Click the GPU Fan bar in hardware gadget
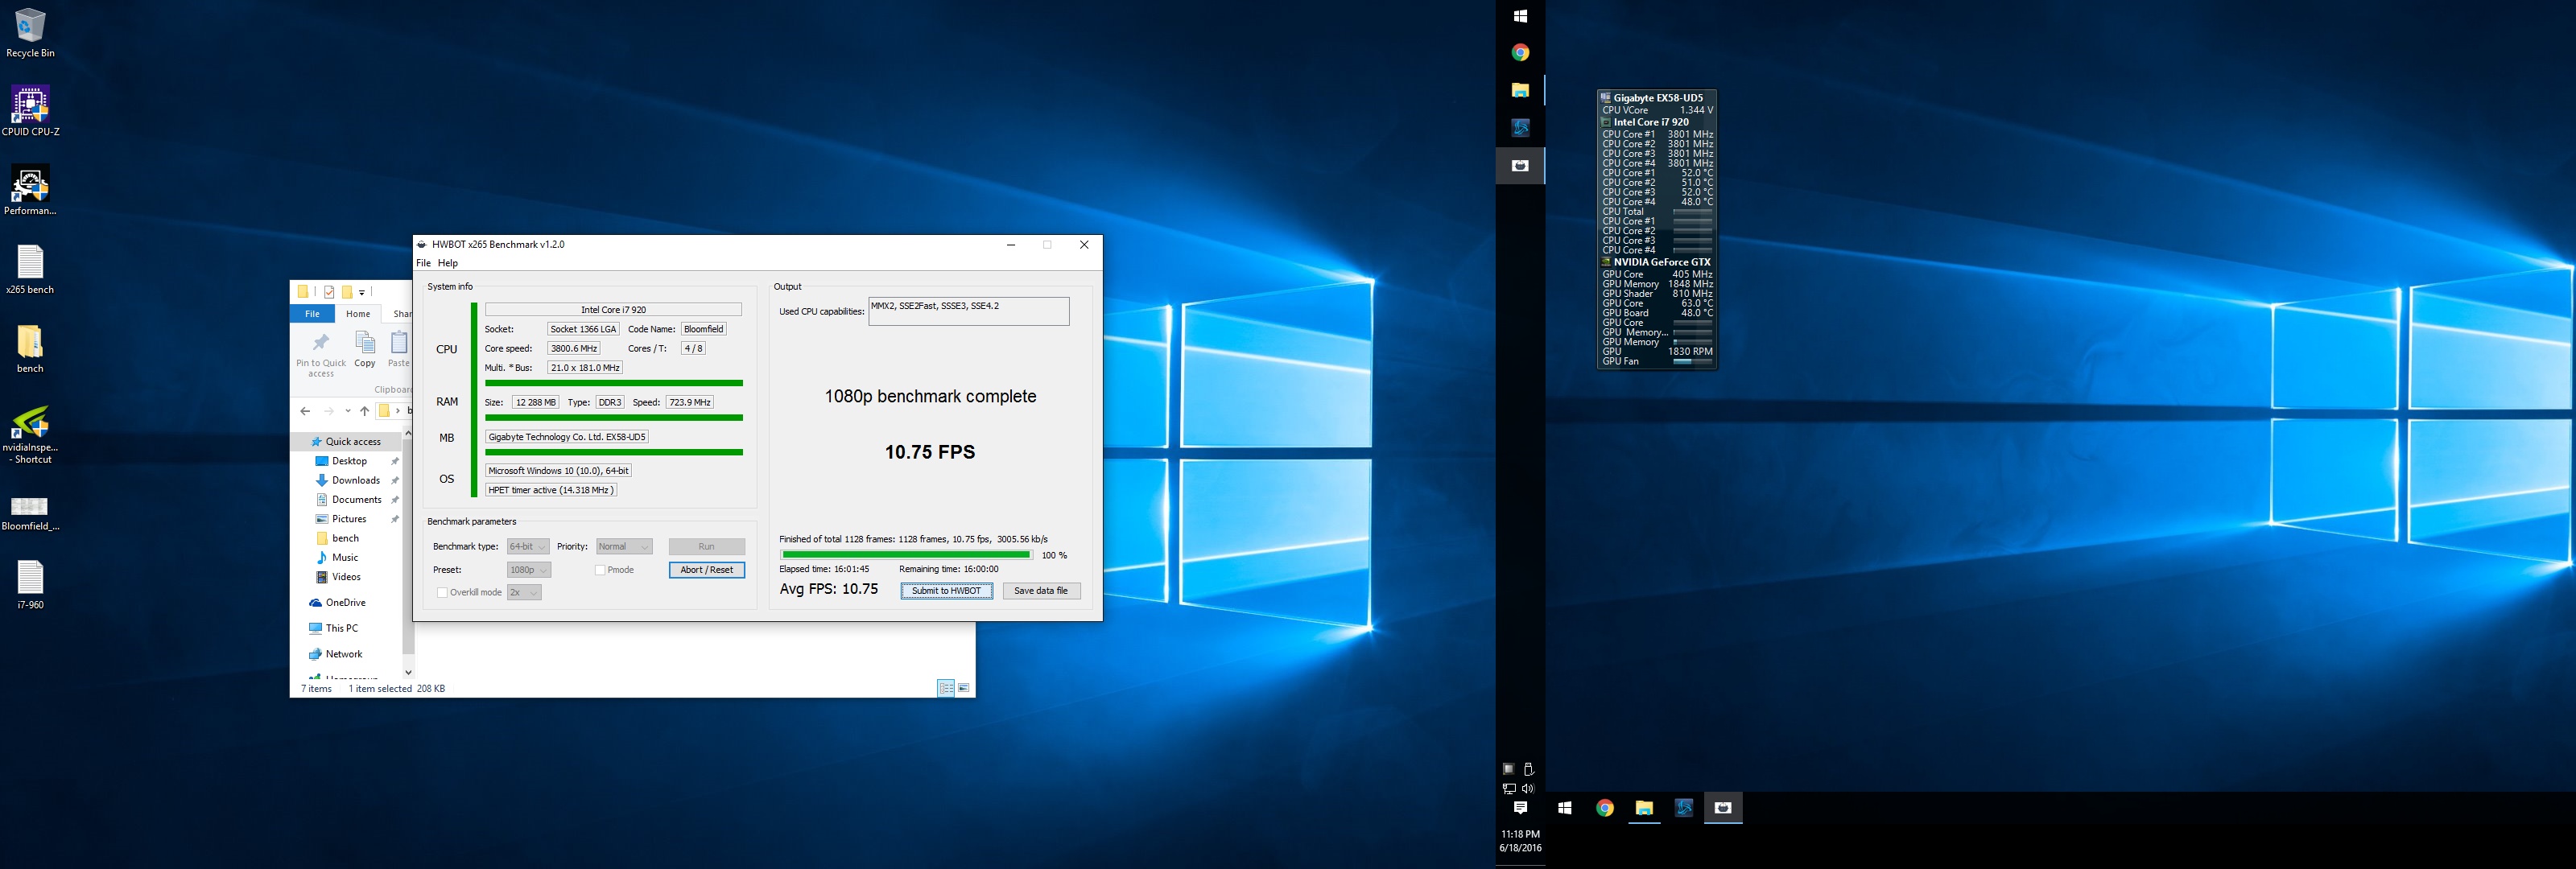 [1692, 362]
